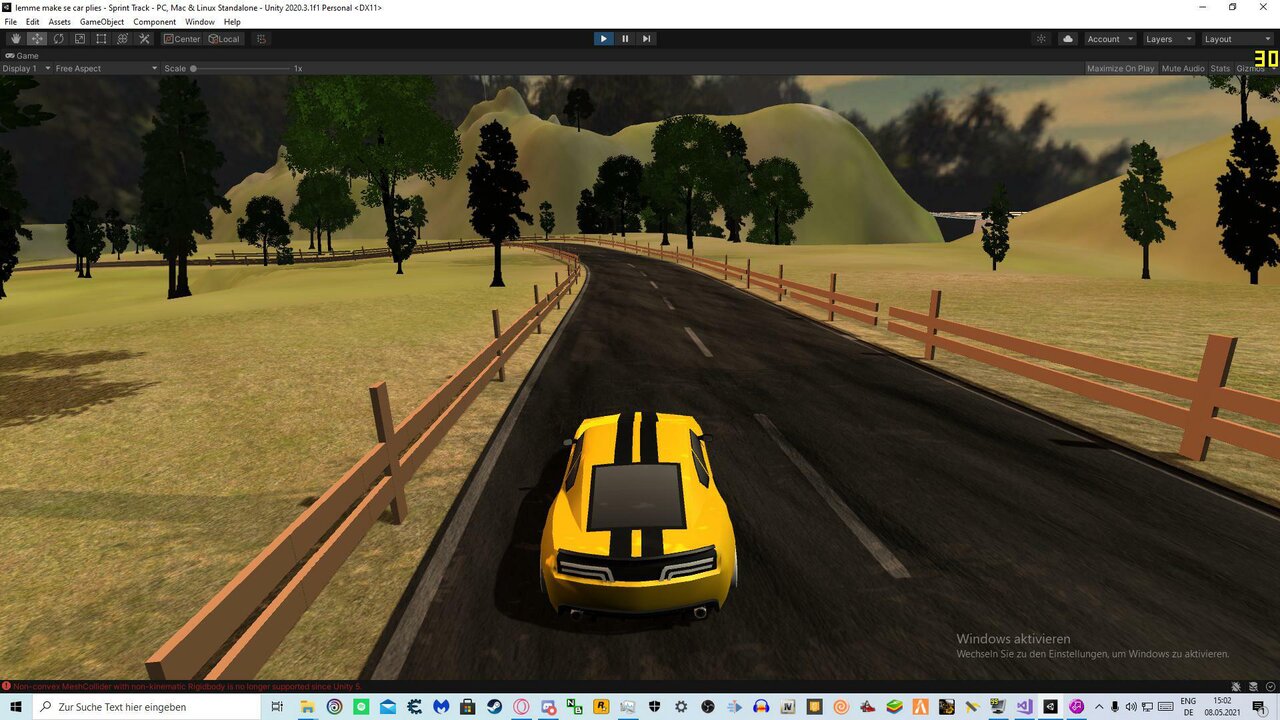The height and width of the screenshot is (720, 1280).
Task: Open the Mail app on taskbar
Action: click(x=388, y=707)
